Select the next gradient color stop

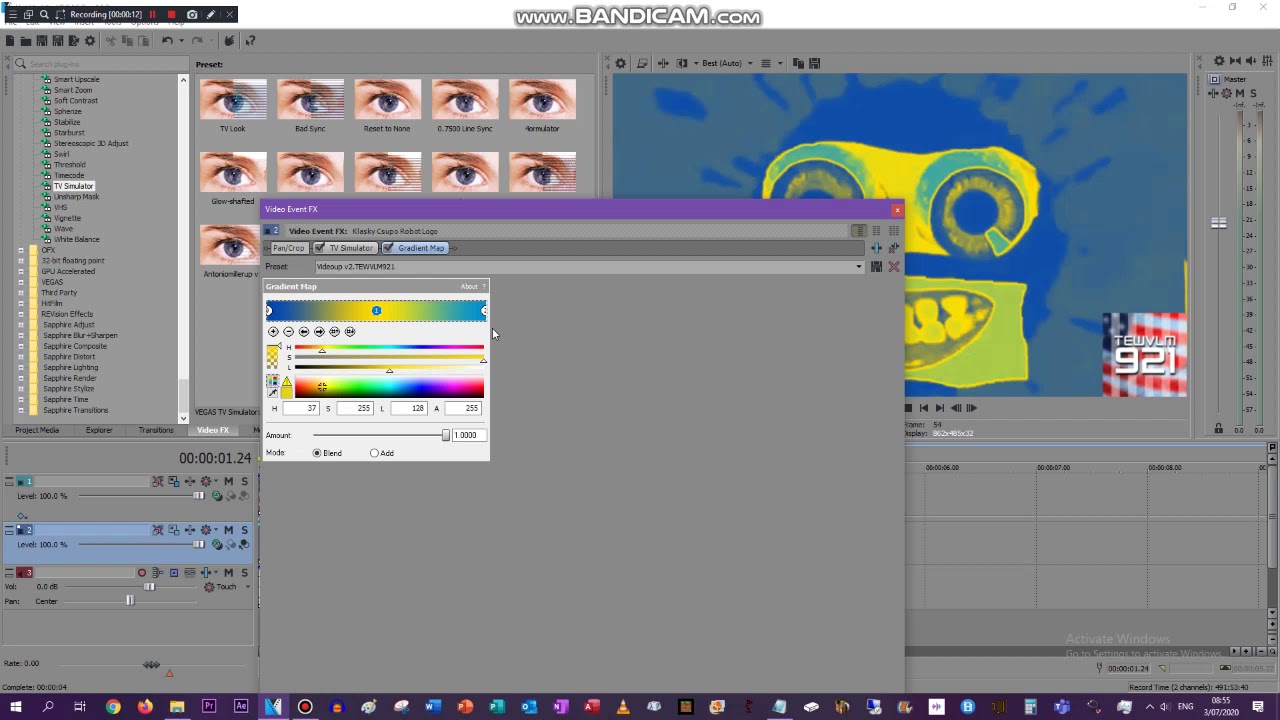(319, 331)
